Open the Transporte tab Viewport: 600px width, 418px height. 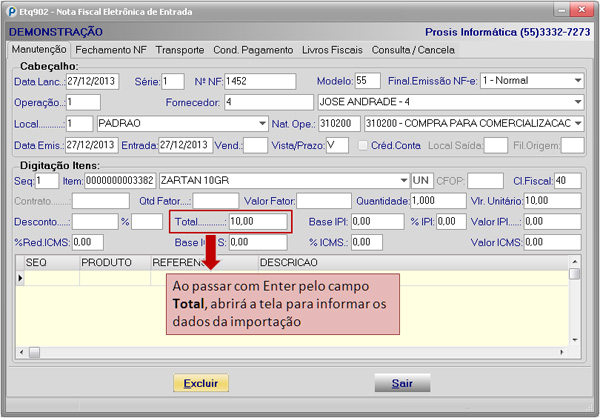coord(181,49)
